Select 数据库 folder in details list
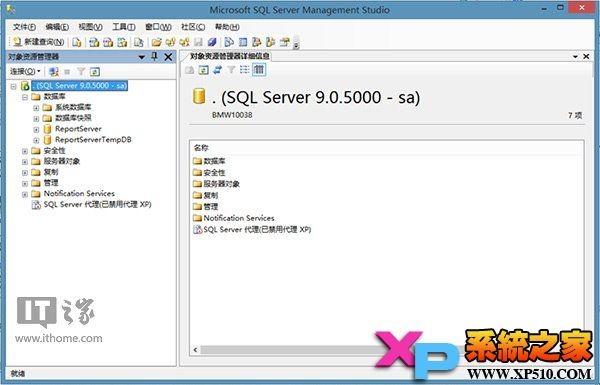This screenshot has height=385, width=600. (x=209, y=161)
